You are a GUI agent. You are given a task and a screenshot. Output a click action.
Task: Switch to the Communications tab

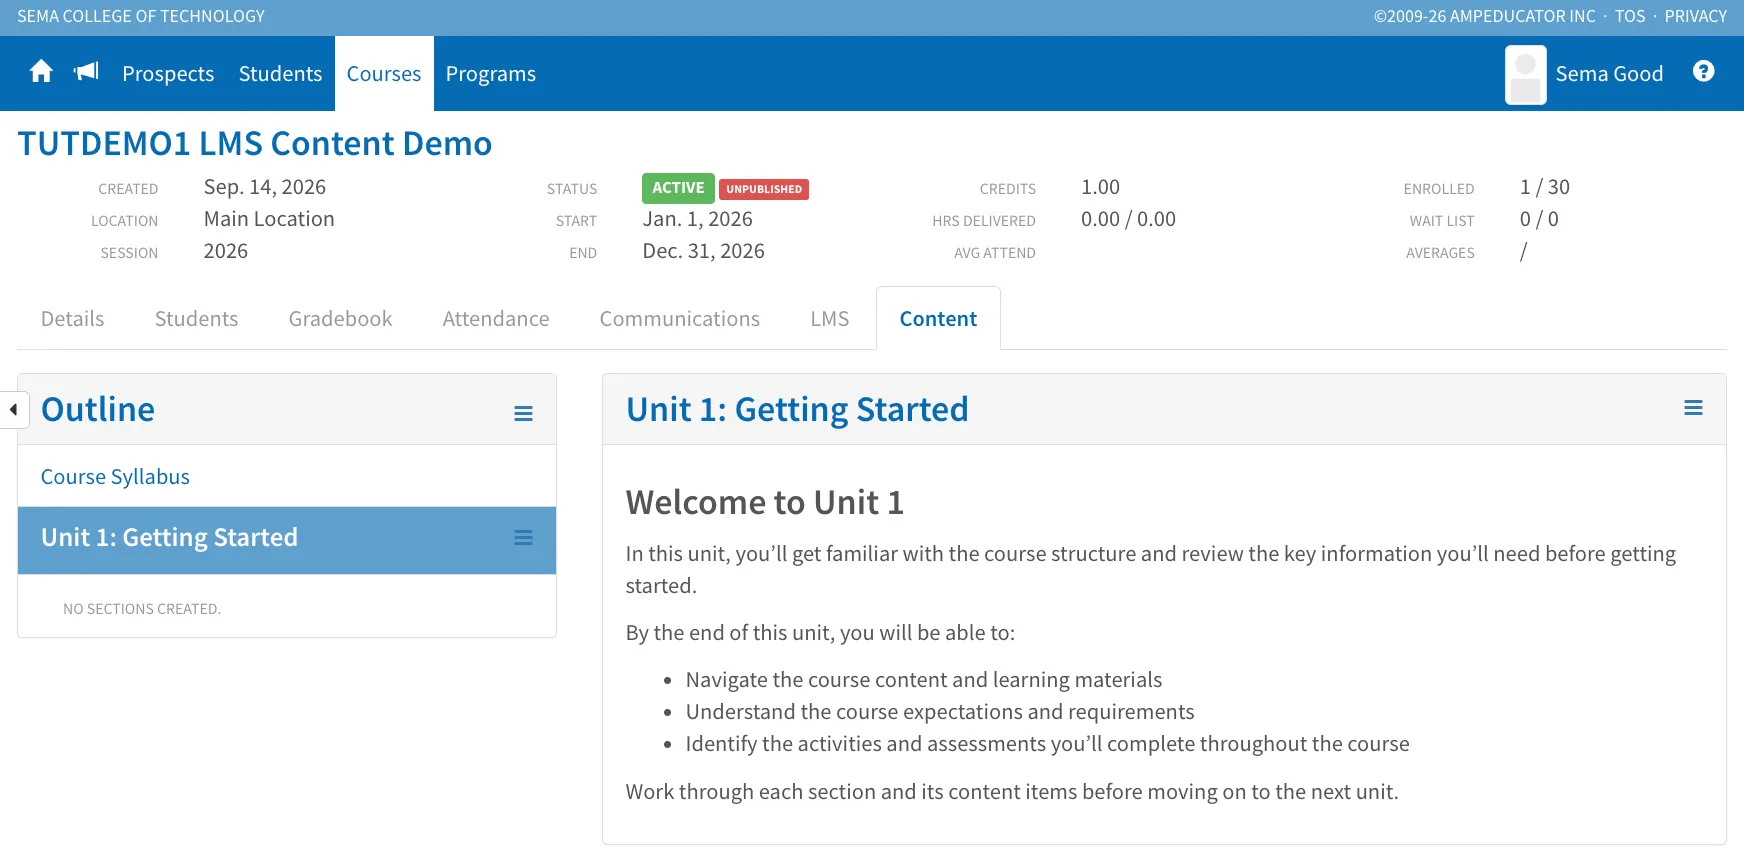[x=680, y=319]
